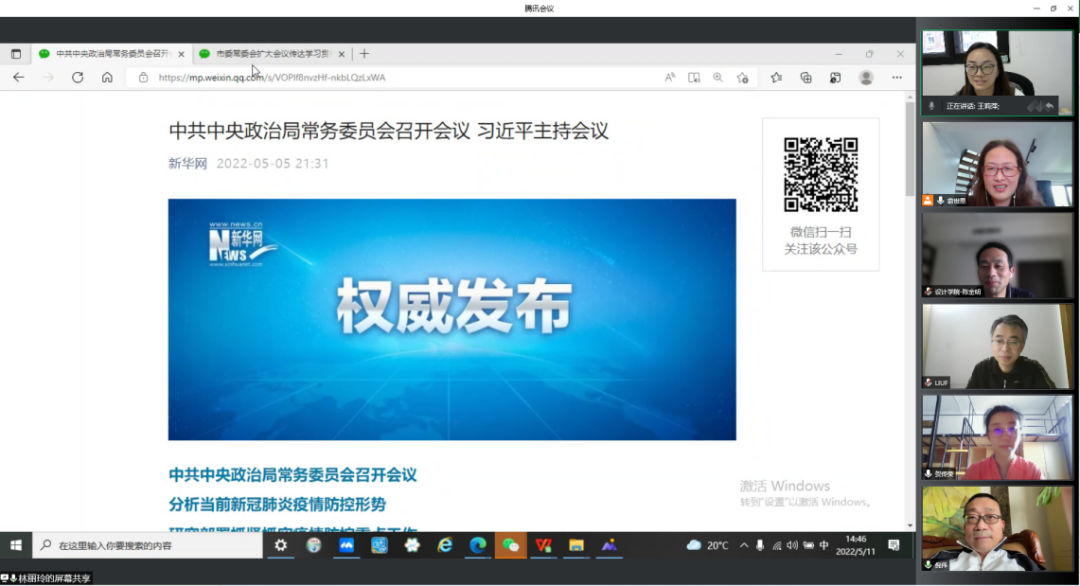Close the 中共中央政治局常务委员会 tab
The width and height of the screenshot is (1080, 586).
click(181, 54)
